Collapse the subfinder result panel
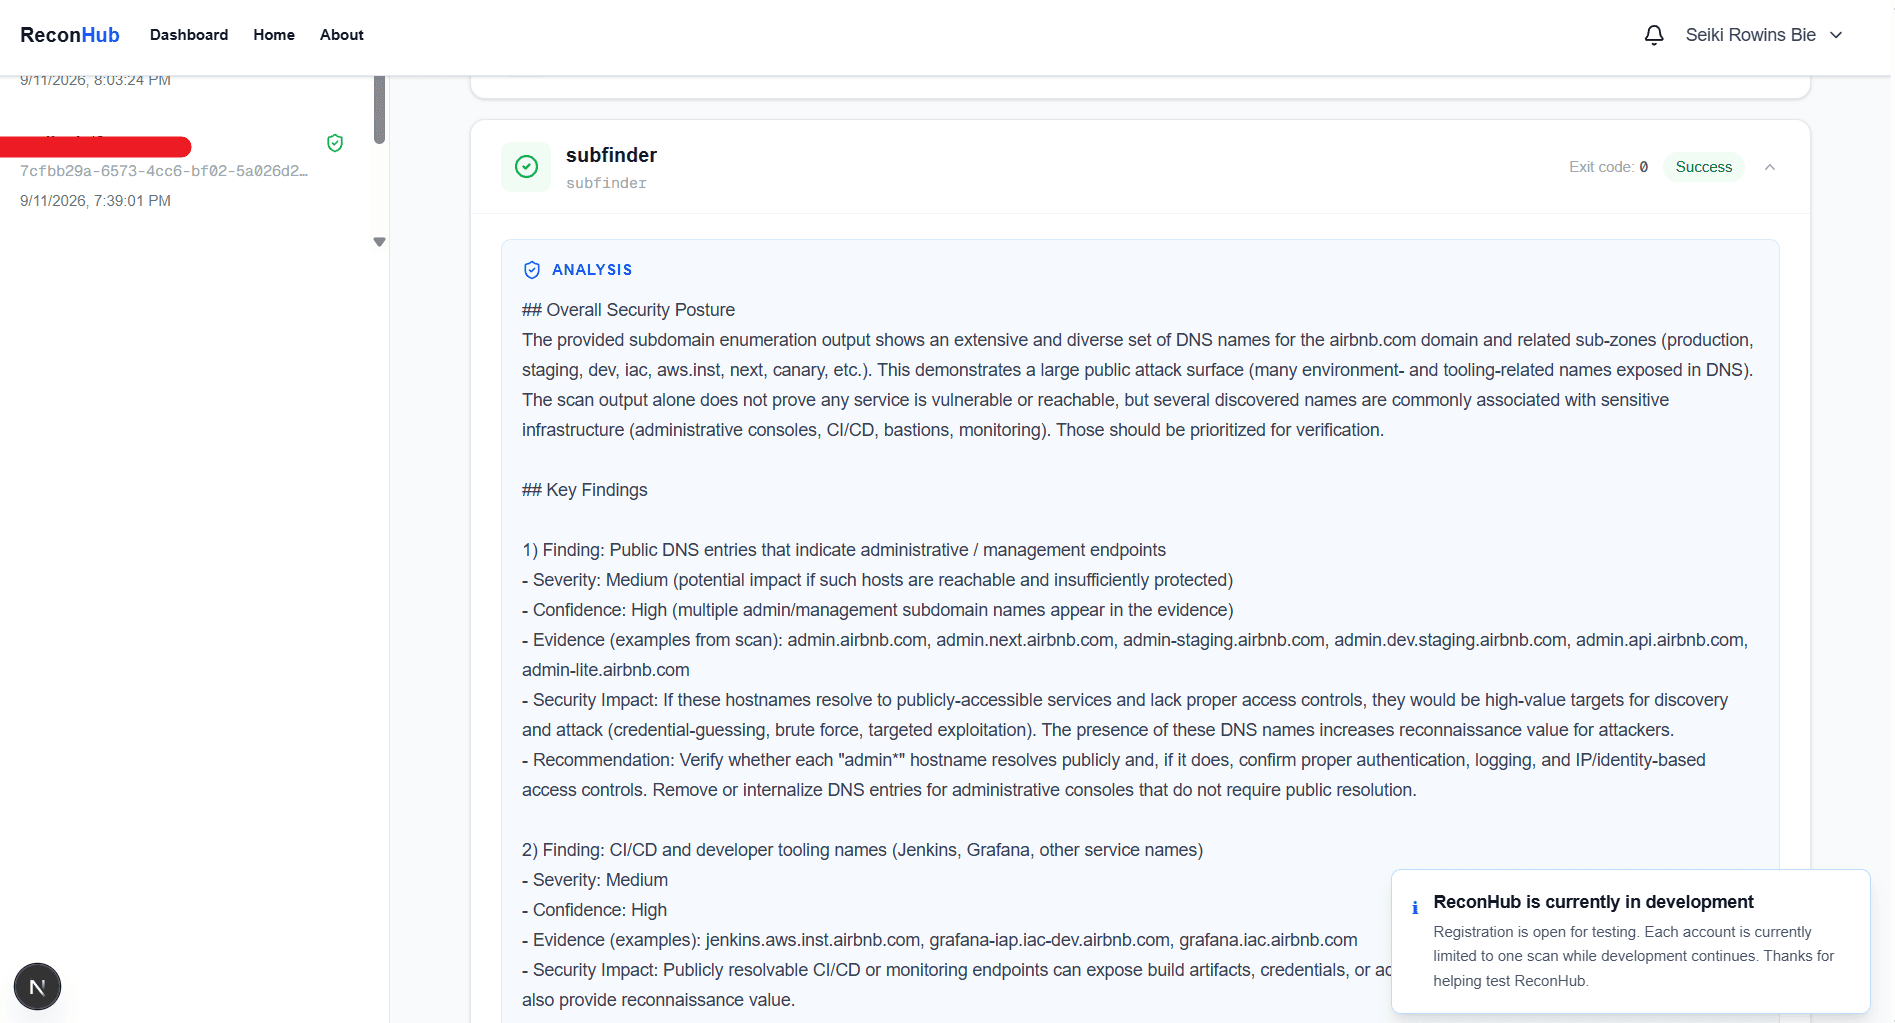 1770,167
